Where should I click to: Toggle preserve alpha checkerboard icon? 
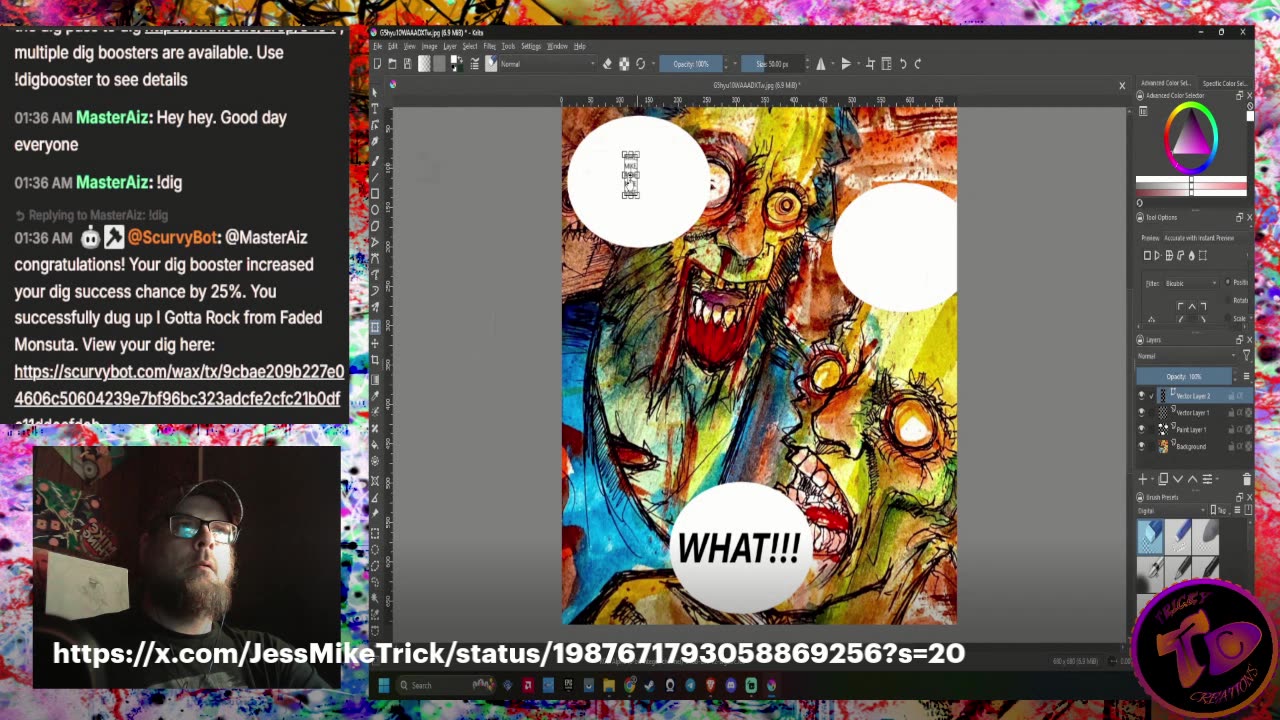coord(624,64)
